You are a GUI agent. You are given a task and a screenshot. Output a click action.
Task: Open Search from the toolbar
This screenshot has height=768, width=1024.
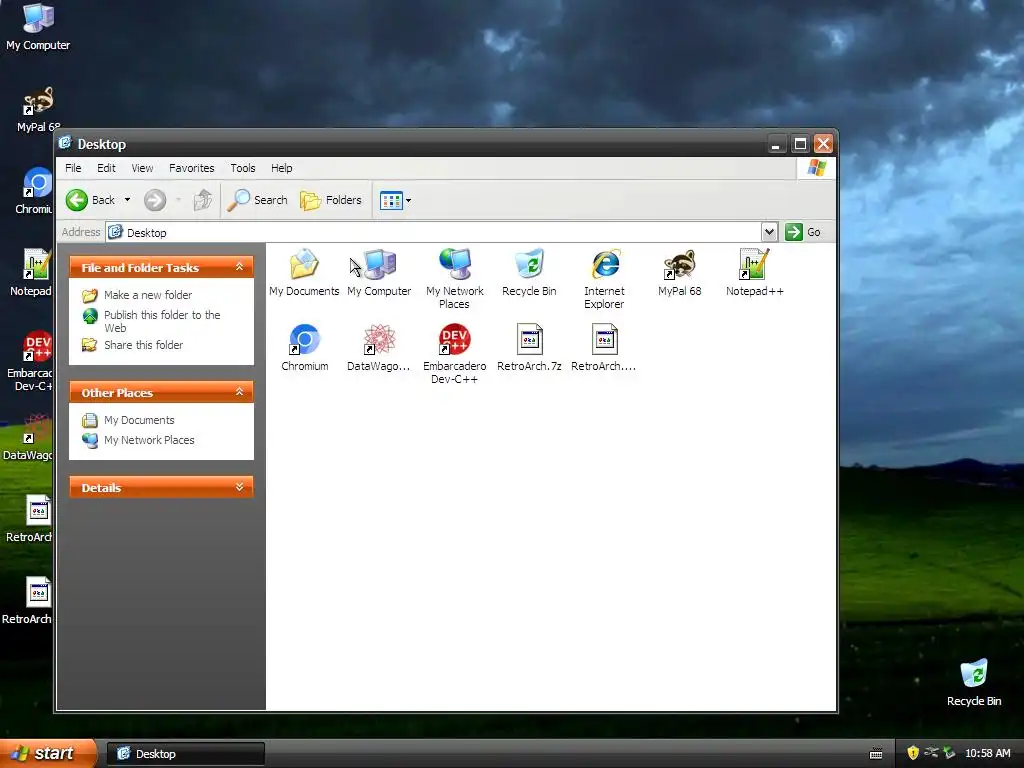257,200
